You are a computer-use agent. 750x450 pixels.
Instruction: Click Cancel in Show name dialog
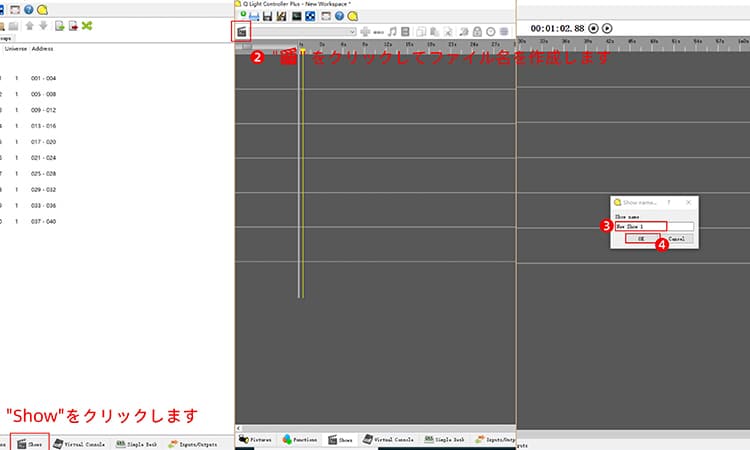tap(676, 239)
